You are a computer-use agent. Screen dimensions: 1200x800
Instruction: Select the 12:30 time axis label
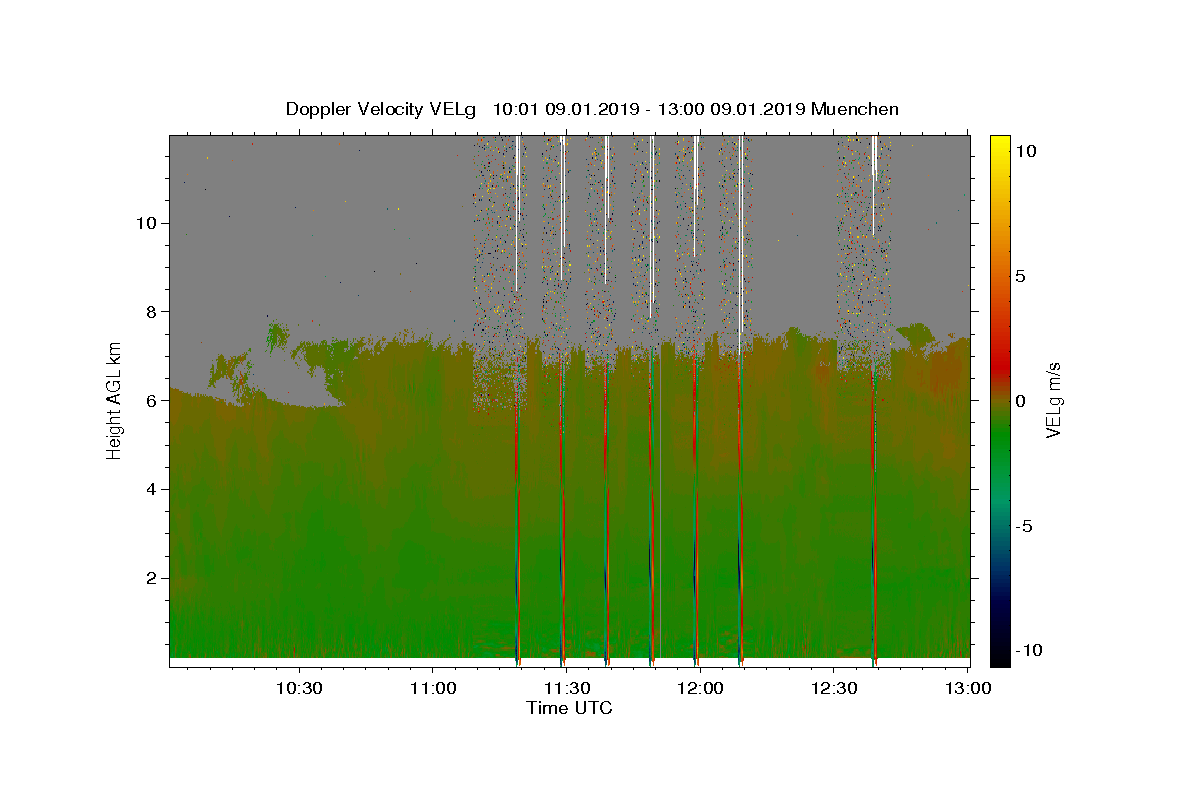(x=834, y=688)
